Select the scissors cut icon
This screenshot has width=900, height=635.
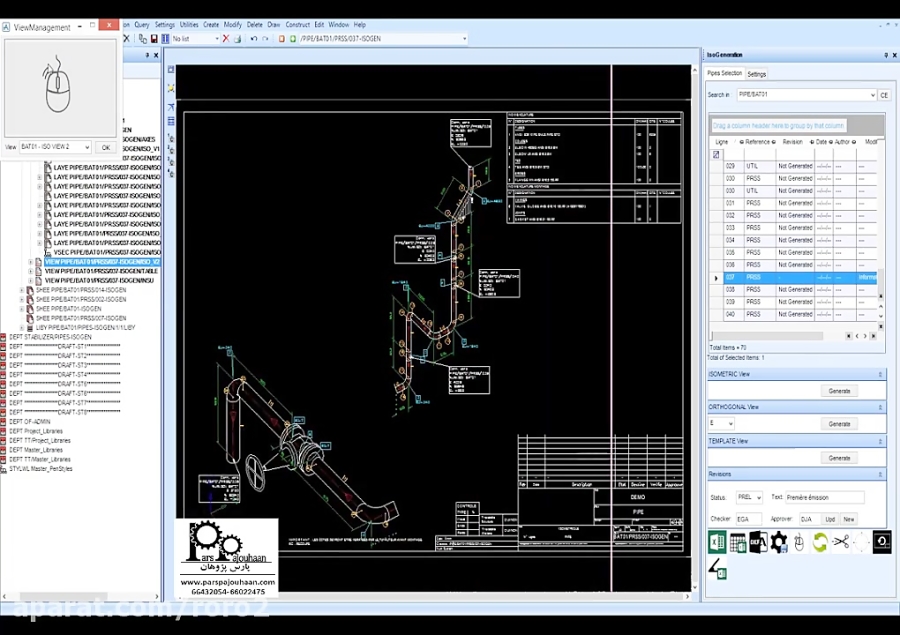tap(839, 542)
